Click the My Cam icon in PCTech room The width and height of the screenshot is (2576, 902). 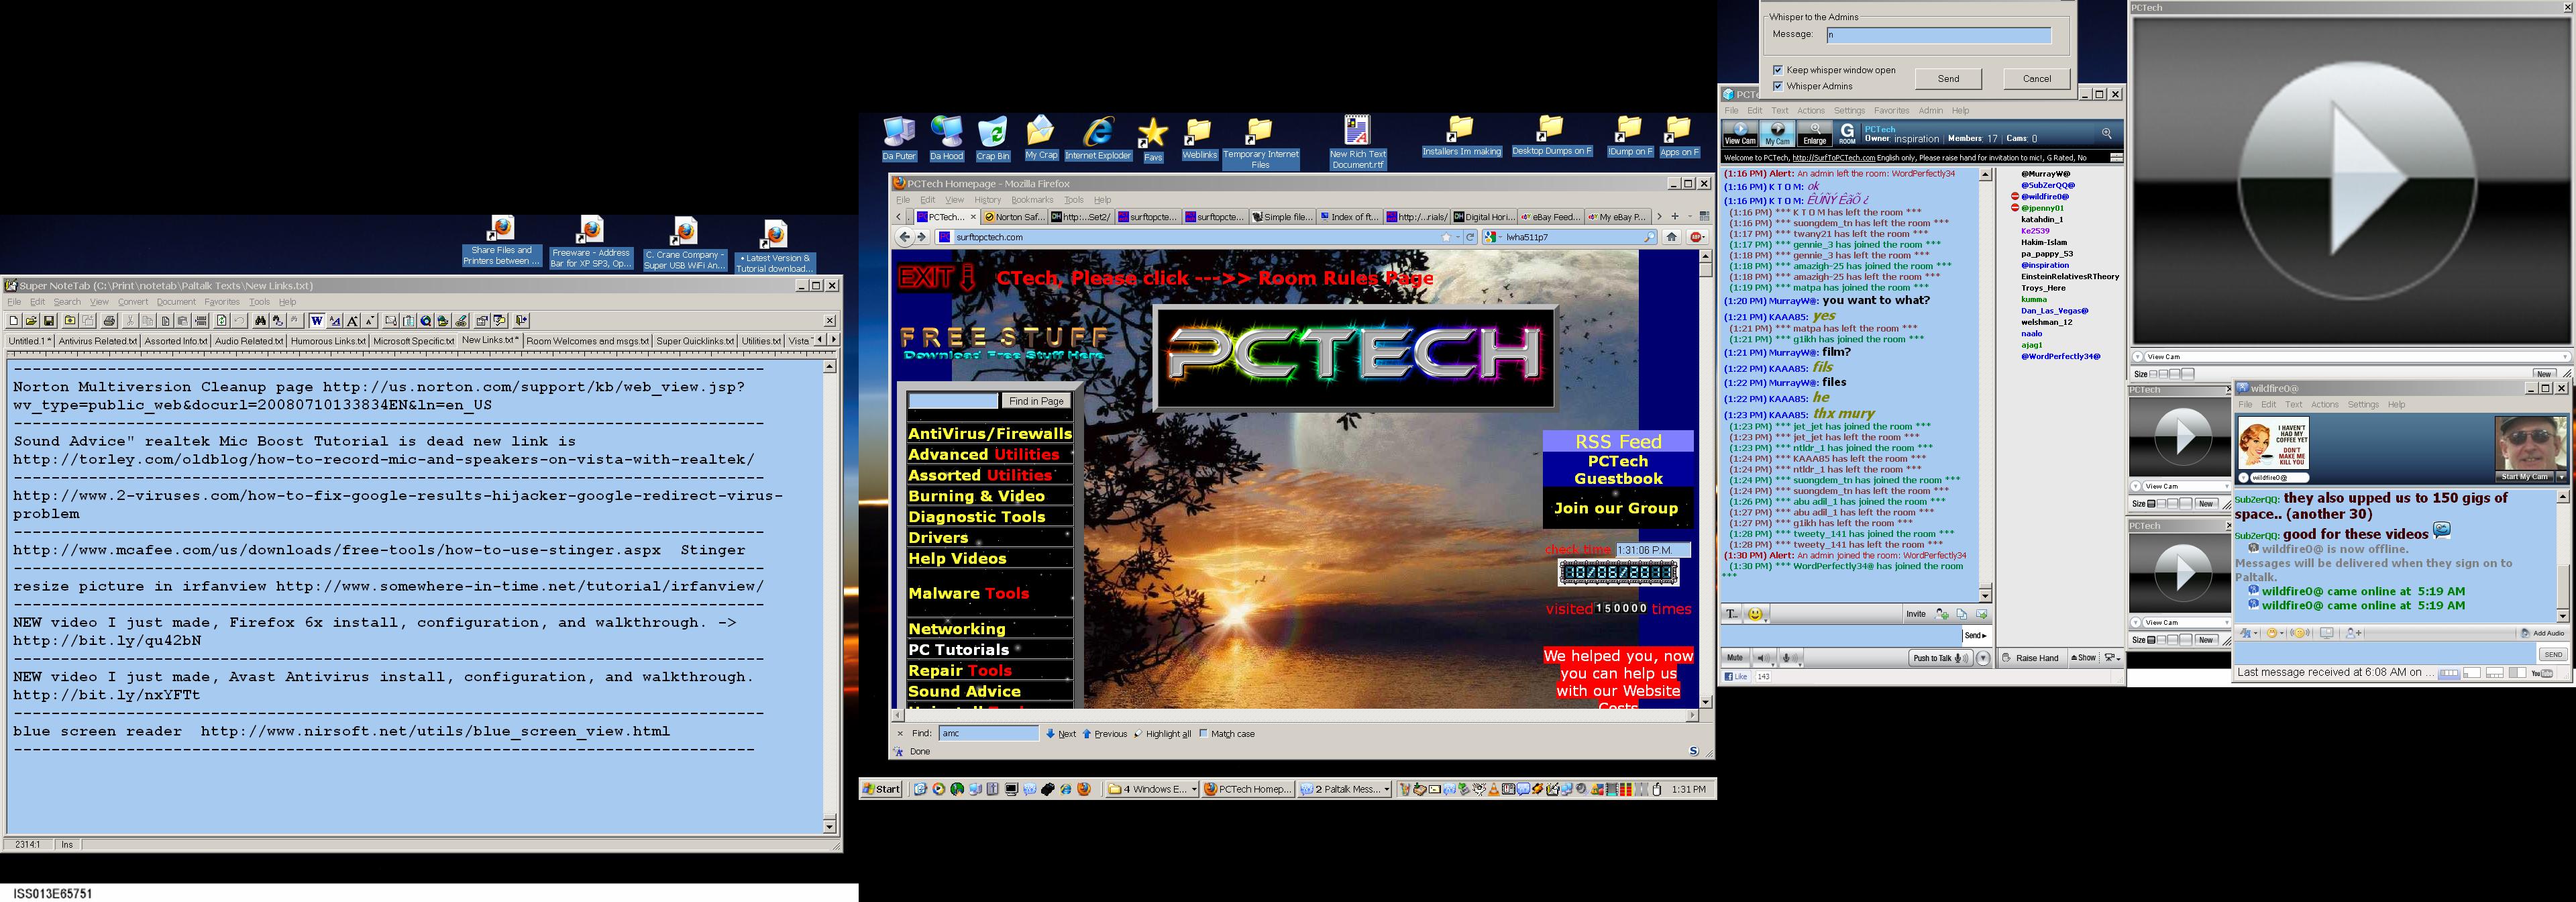(1777, 133)
